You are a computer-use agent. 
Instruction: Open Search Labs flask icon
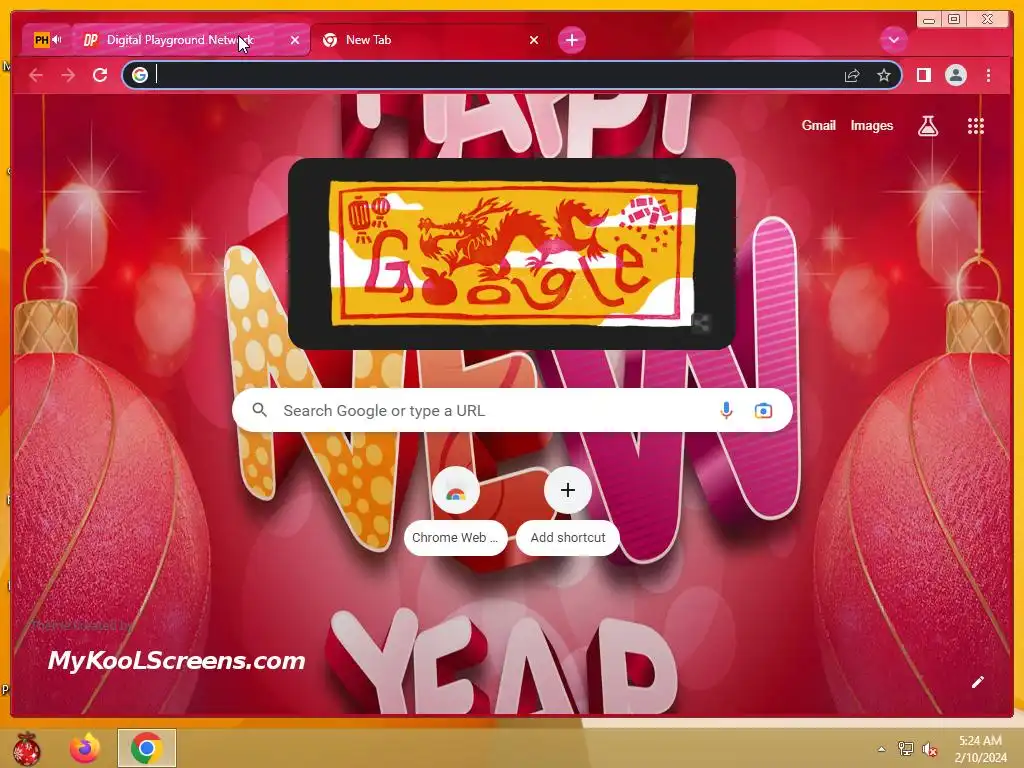[927, 126]
